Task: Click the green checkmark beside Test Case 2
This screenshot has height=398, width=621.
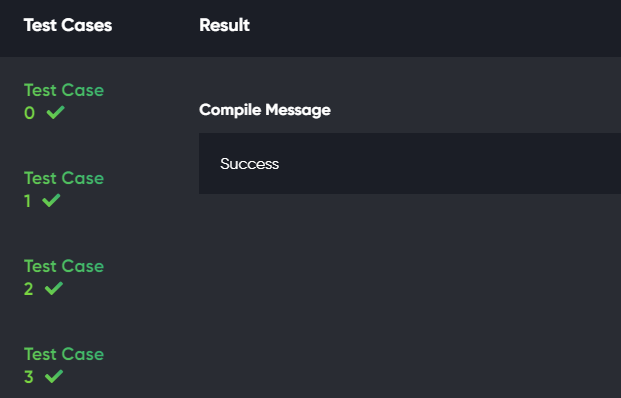Action: [54, 288]
